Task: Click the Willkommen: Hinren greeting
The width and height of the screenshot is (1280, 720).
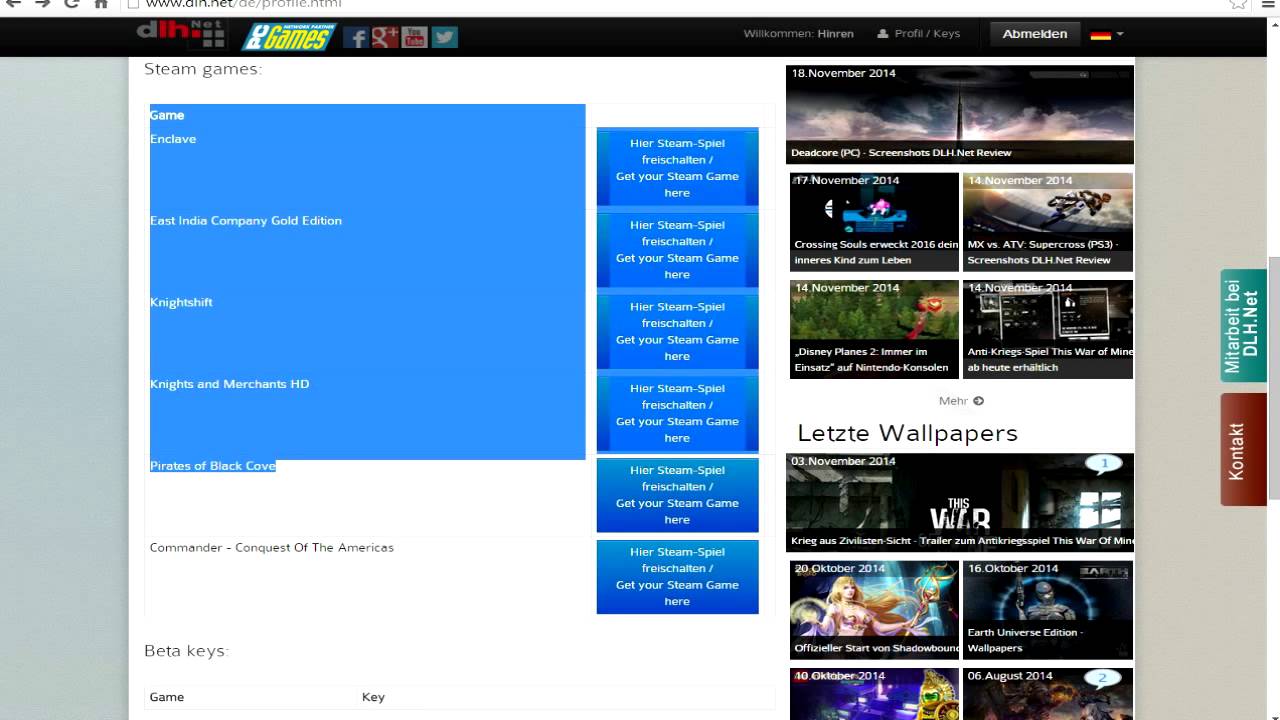Action: coord(798,34)
